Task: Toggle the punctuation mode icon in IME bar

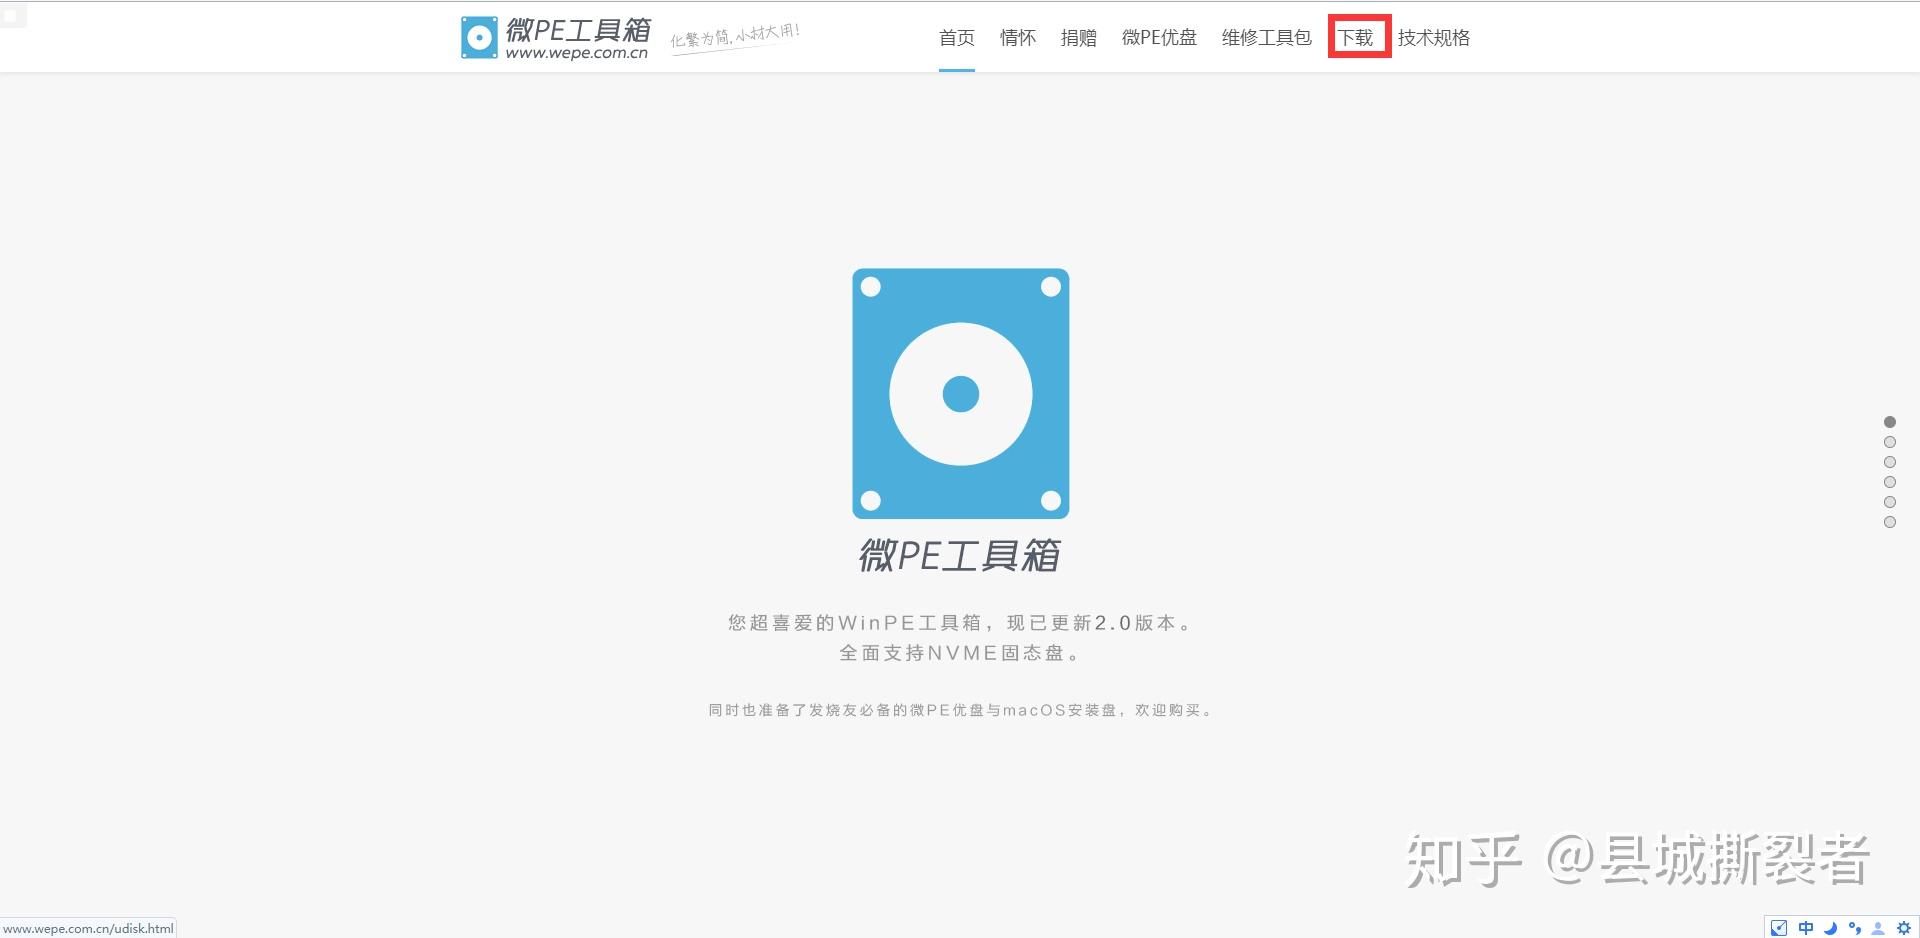Action: [x=1855, y=928]
